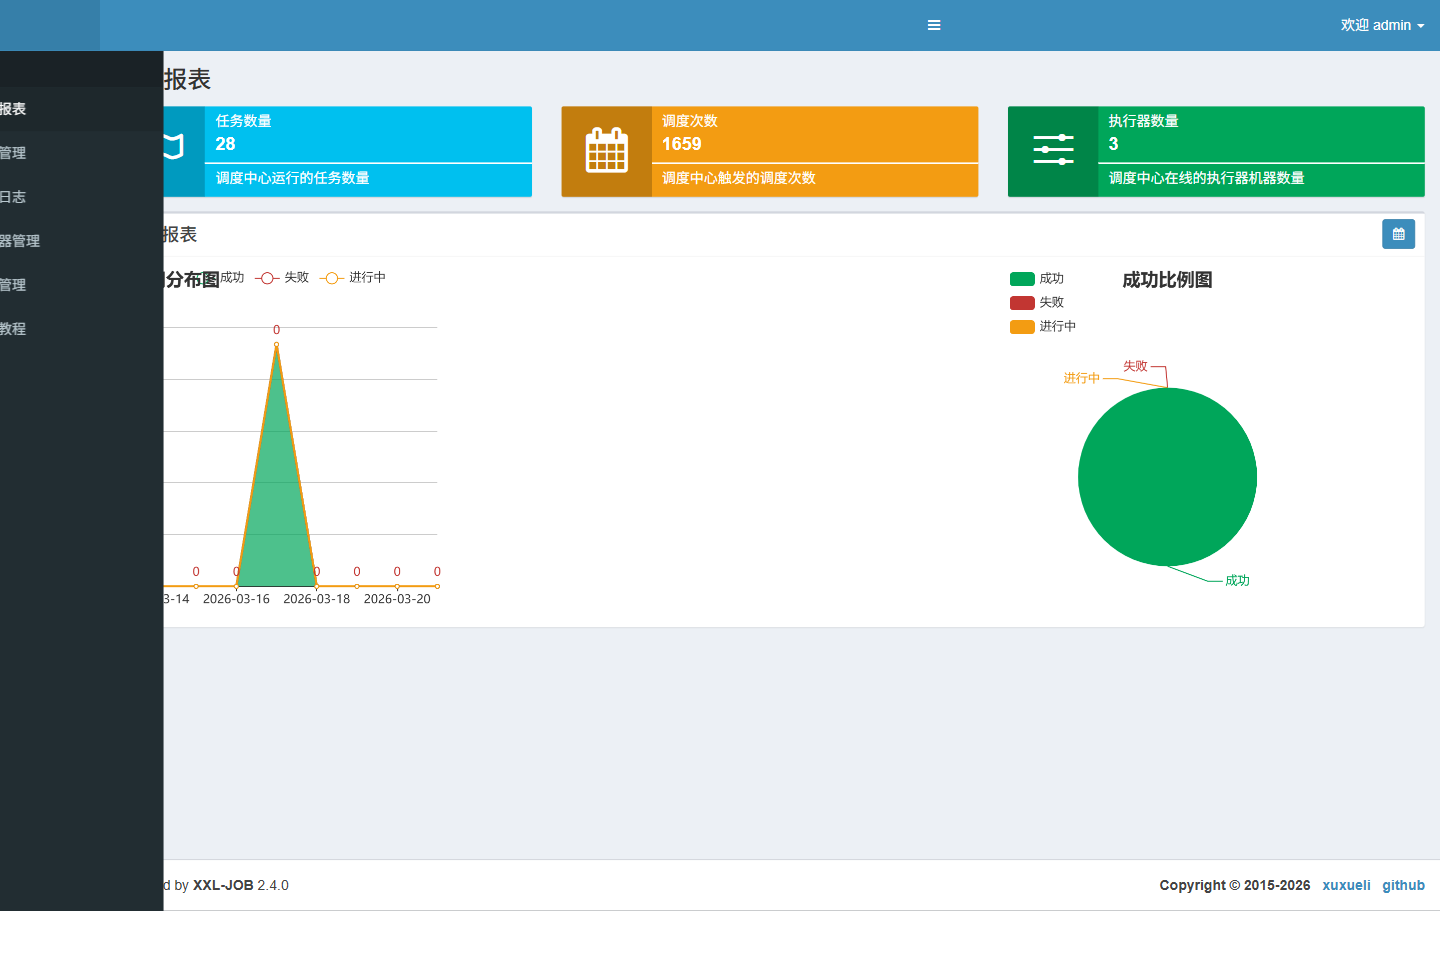This screenshot has height=960, width=1440.
Task: Open the xuxueli link in the footer
Action: (1346, 885)
